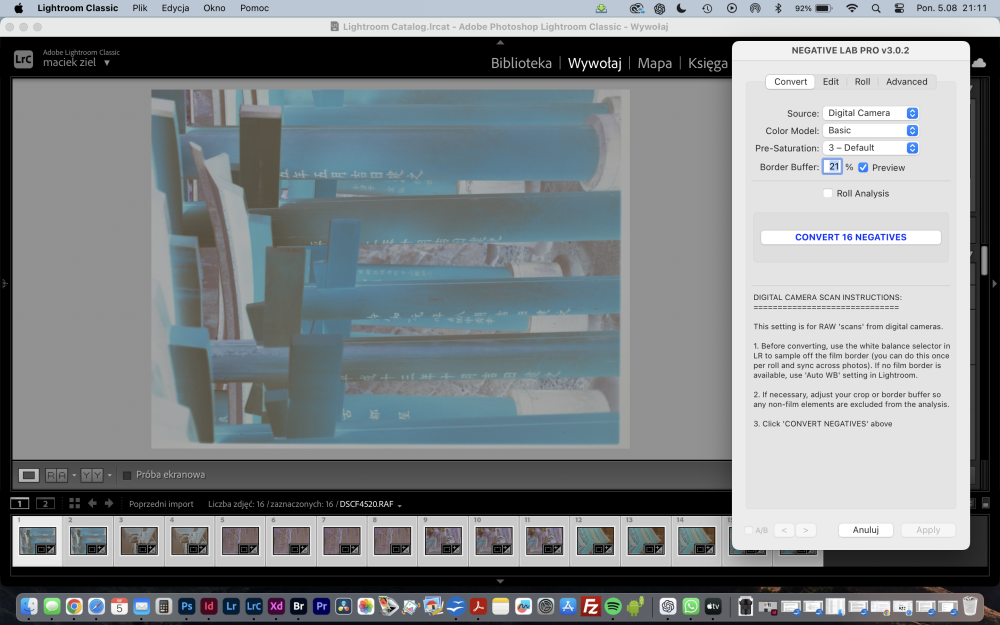Open the Source dropdown set to Digital Camera
The width and height of the screenshot is (1000, 625).
(871, 113)
